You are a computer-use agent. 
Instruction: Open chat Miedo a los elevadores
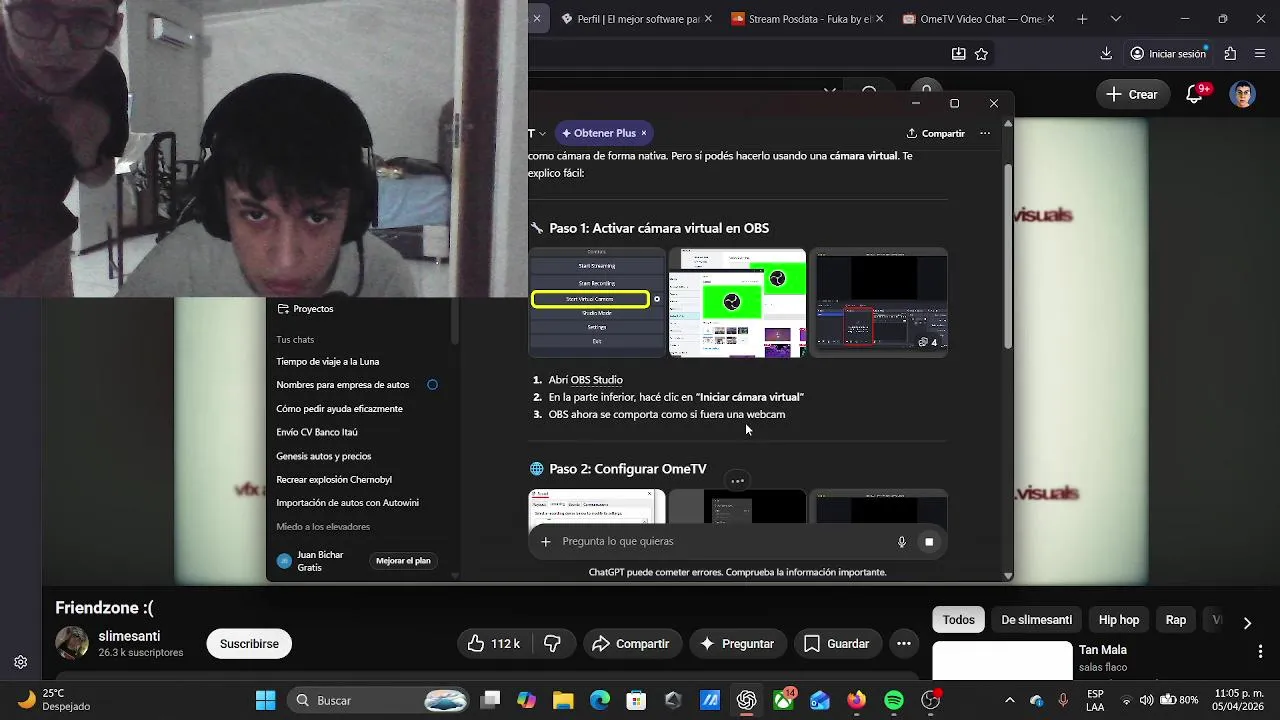pos(323,526)
